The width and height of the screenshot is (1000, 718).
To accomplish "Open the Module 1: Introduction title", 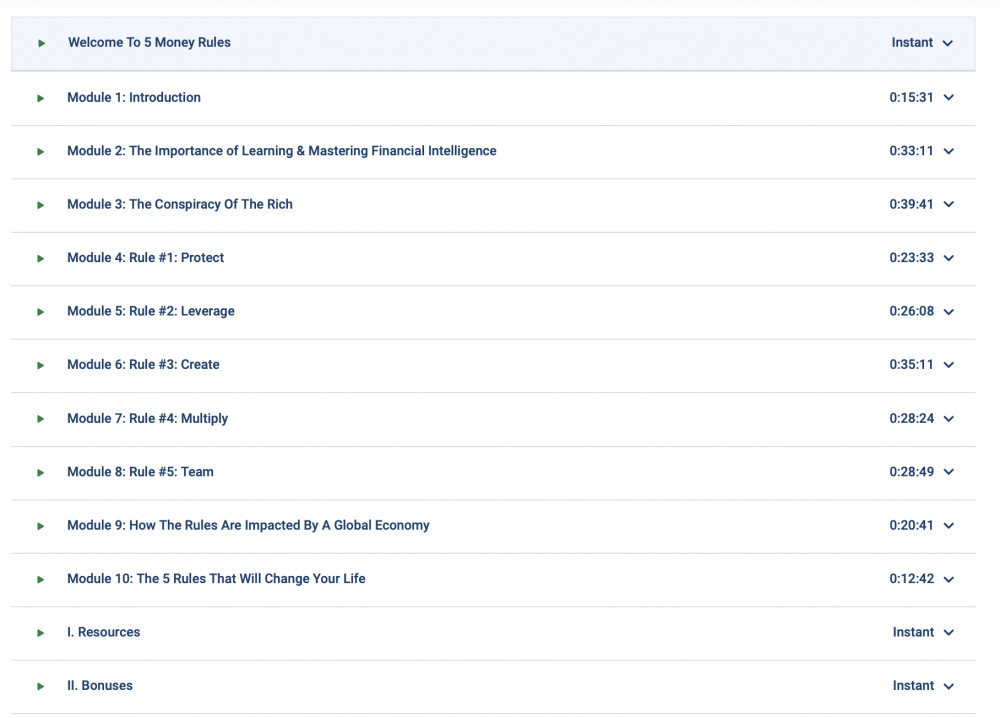I will tap(134, 98).
